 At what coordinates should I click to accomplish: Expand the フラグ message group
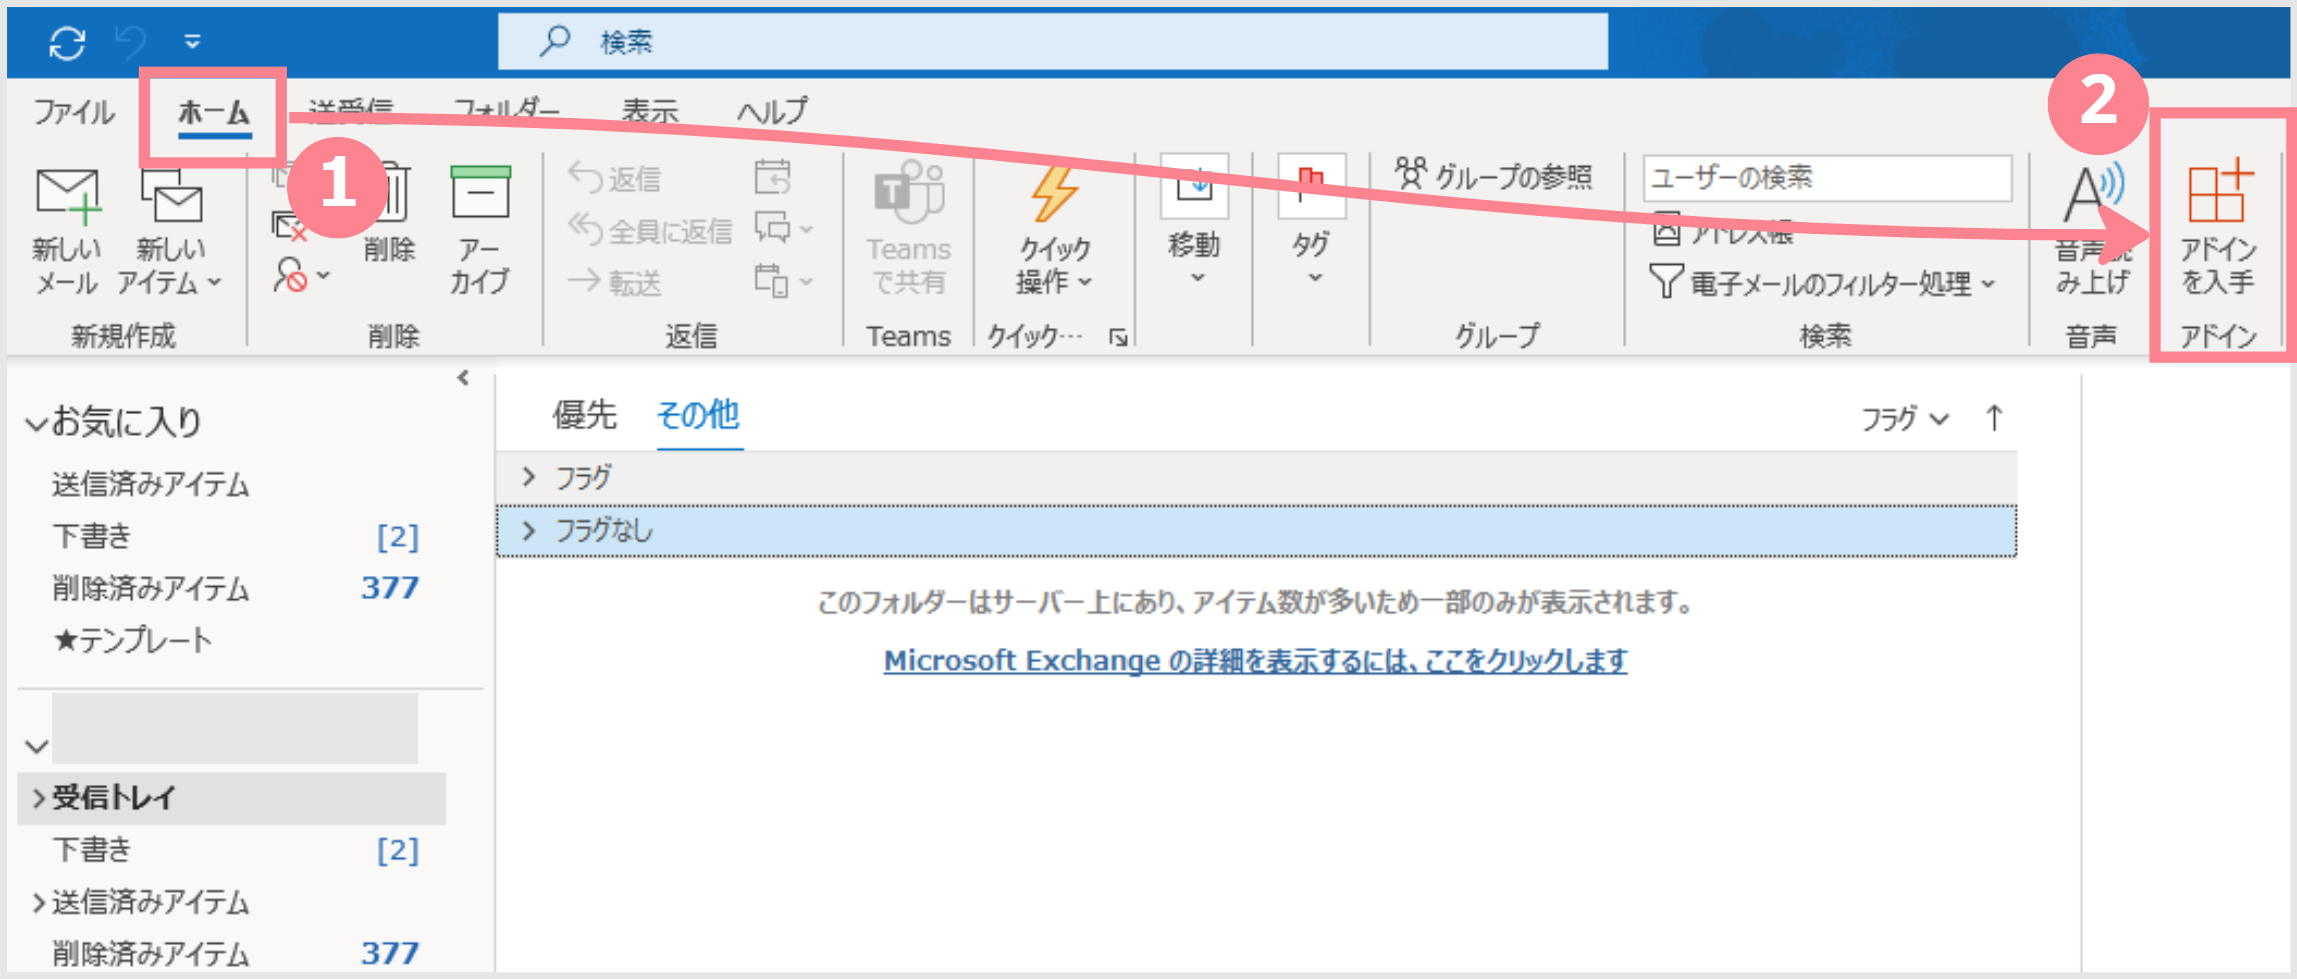pos(529,477)
